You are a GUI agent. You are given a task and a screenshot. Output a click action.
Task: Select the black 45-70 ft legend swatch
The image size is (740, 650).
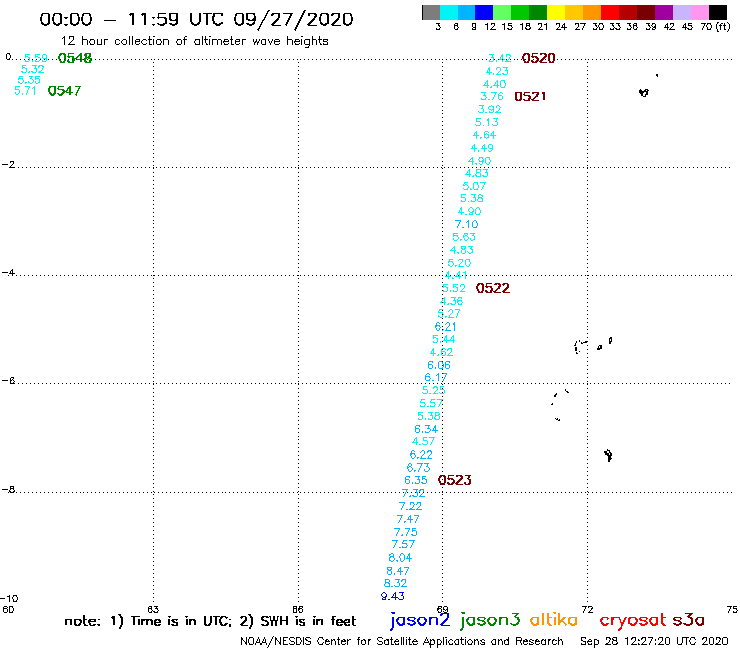pos(717,12)
